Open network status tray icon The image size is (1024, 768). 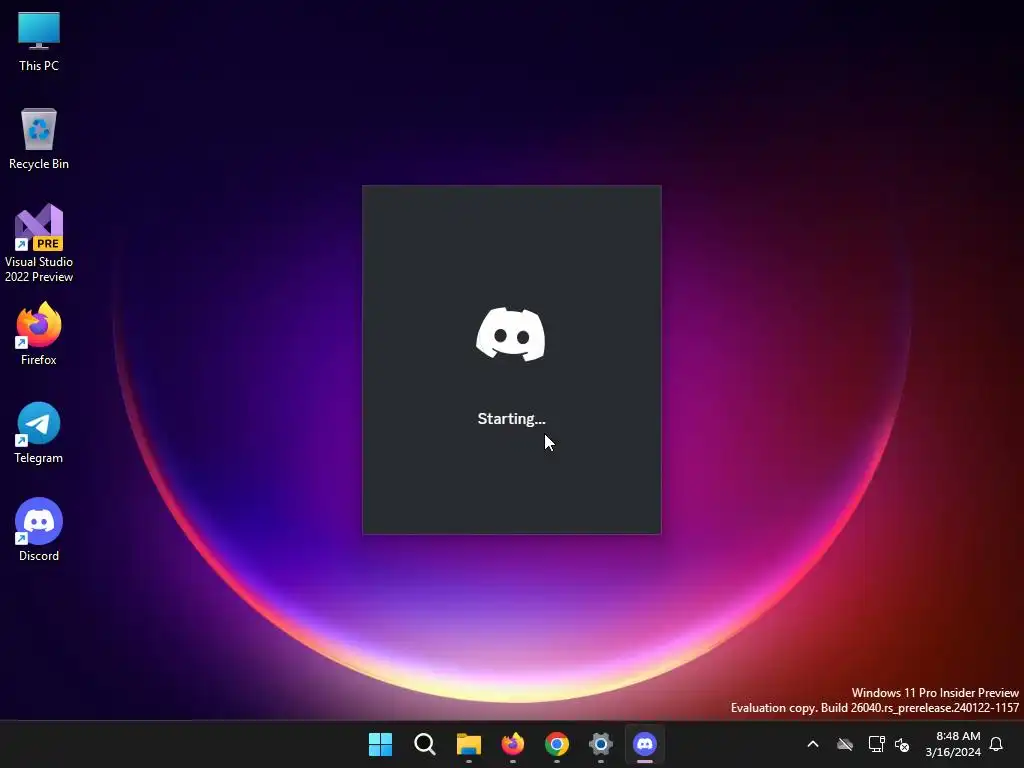876,744
